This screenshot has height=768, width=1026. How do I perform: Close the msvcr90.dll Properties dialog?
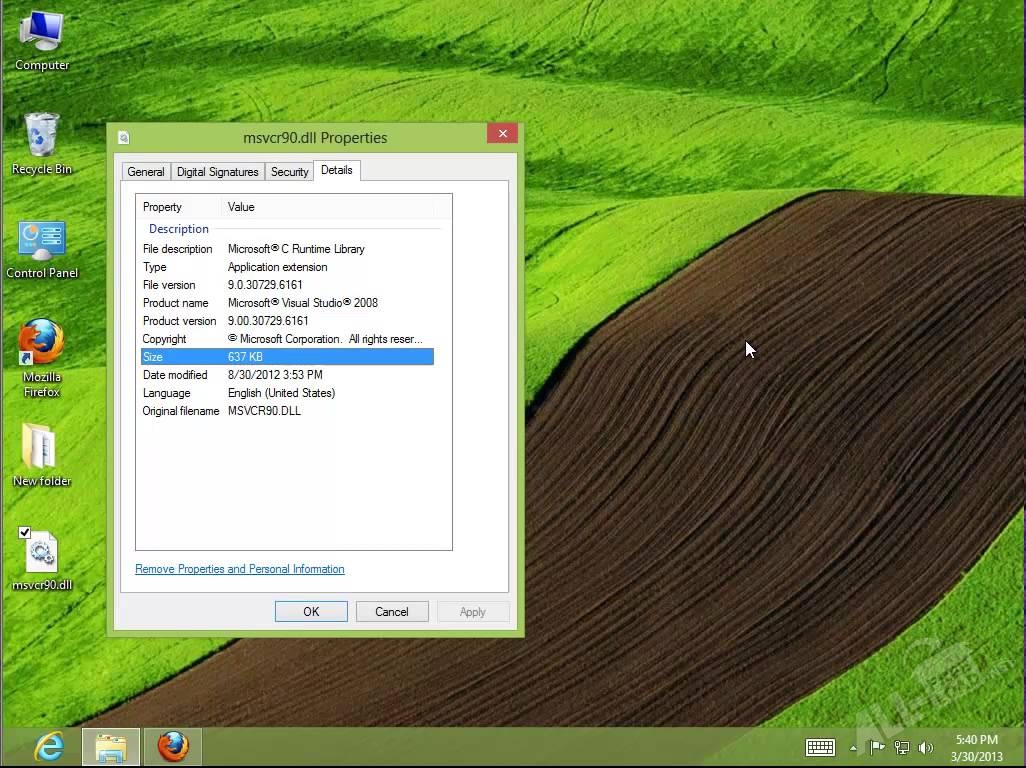coord(503,133)
